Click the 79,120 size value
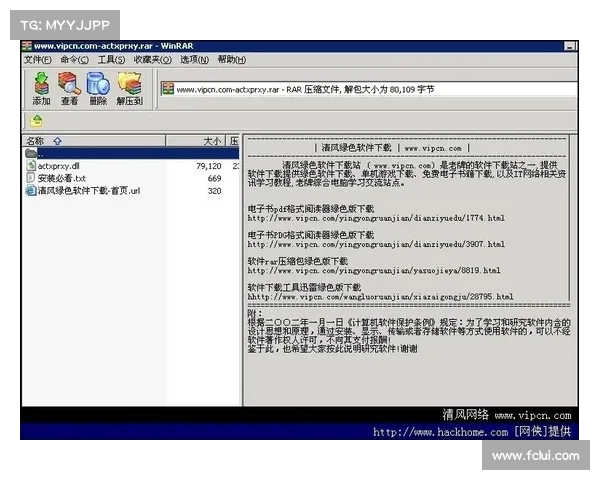 pos(209,166)
